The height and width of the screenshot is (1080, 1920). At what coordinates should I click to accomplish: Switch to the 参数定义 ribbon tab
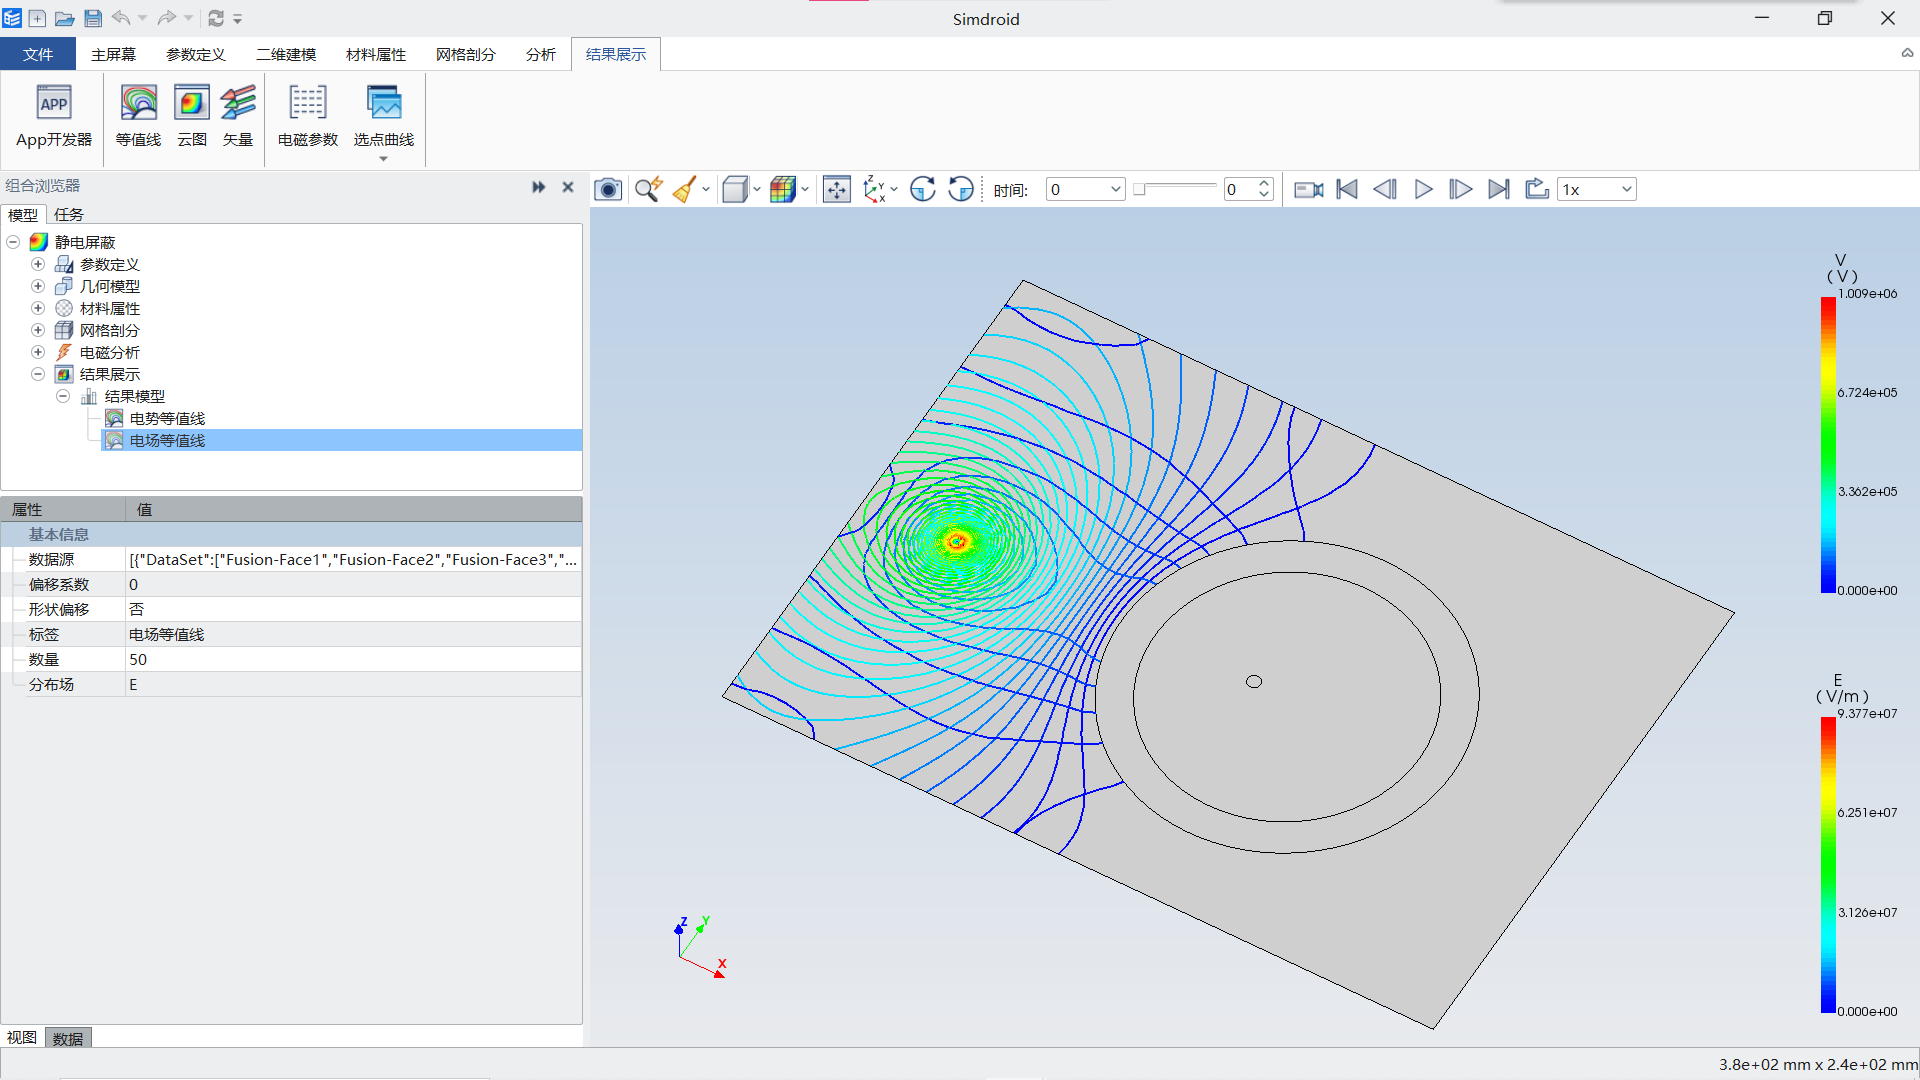(x=196, y=54)
